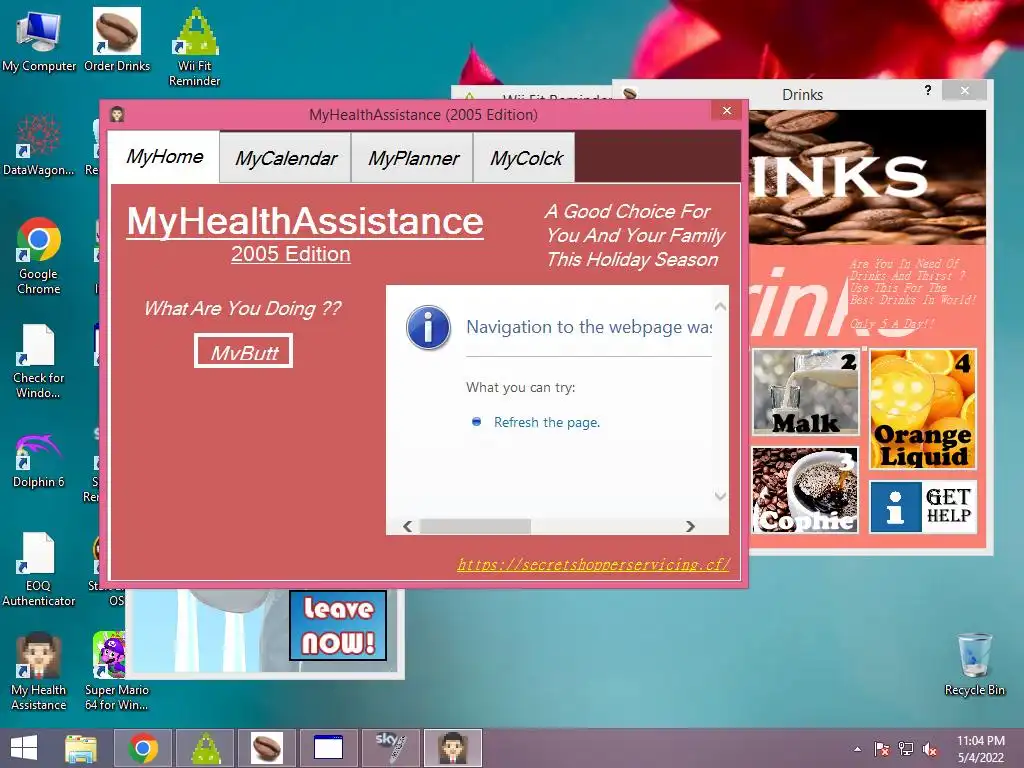Open the My Computer desktop icon
The image size is (1024, 768).
click(x=39, y=40)
